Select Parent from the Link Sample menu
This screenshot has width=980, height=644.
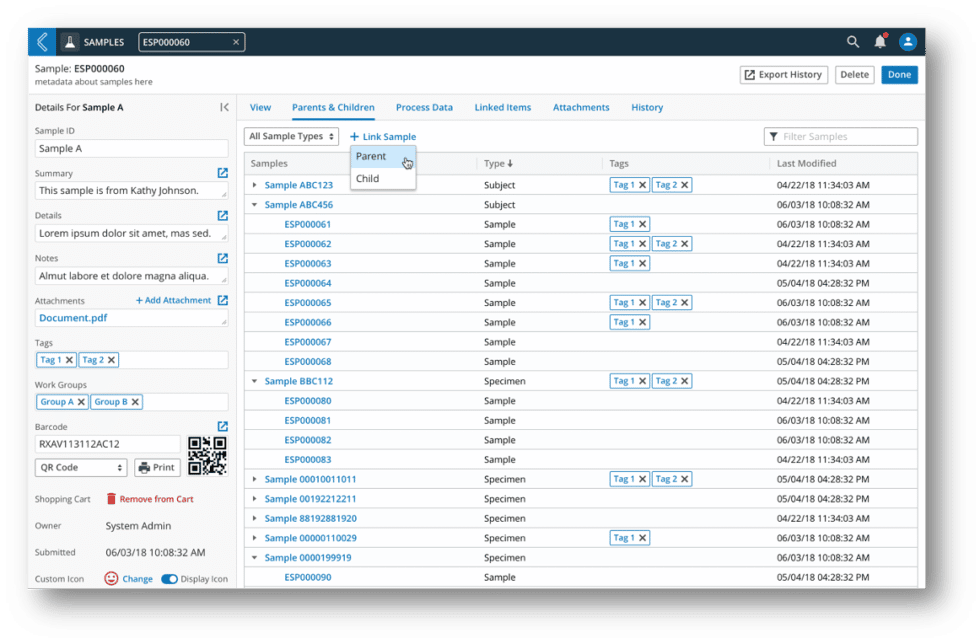[x=371, y=156]
